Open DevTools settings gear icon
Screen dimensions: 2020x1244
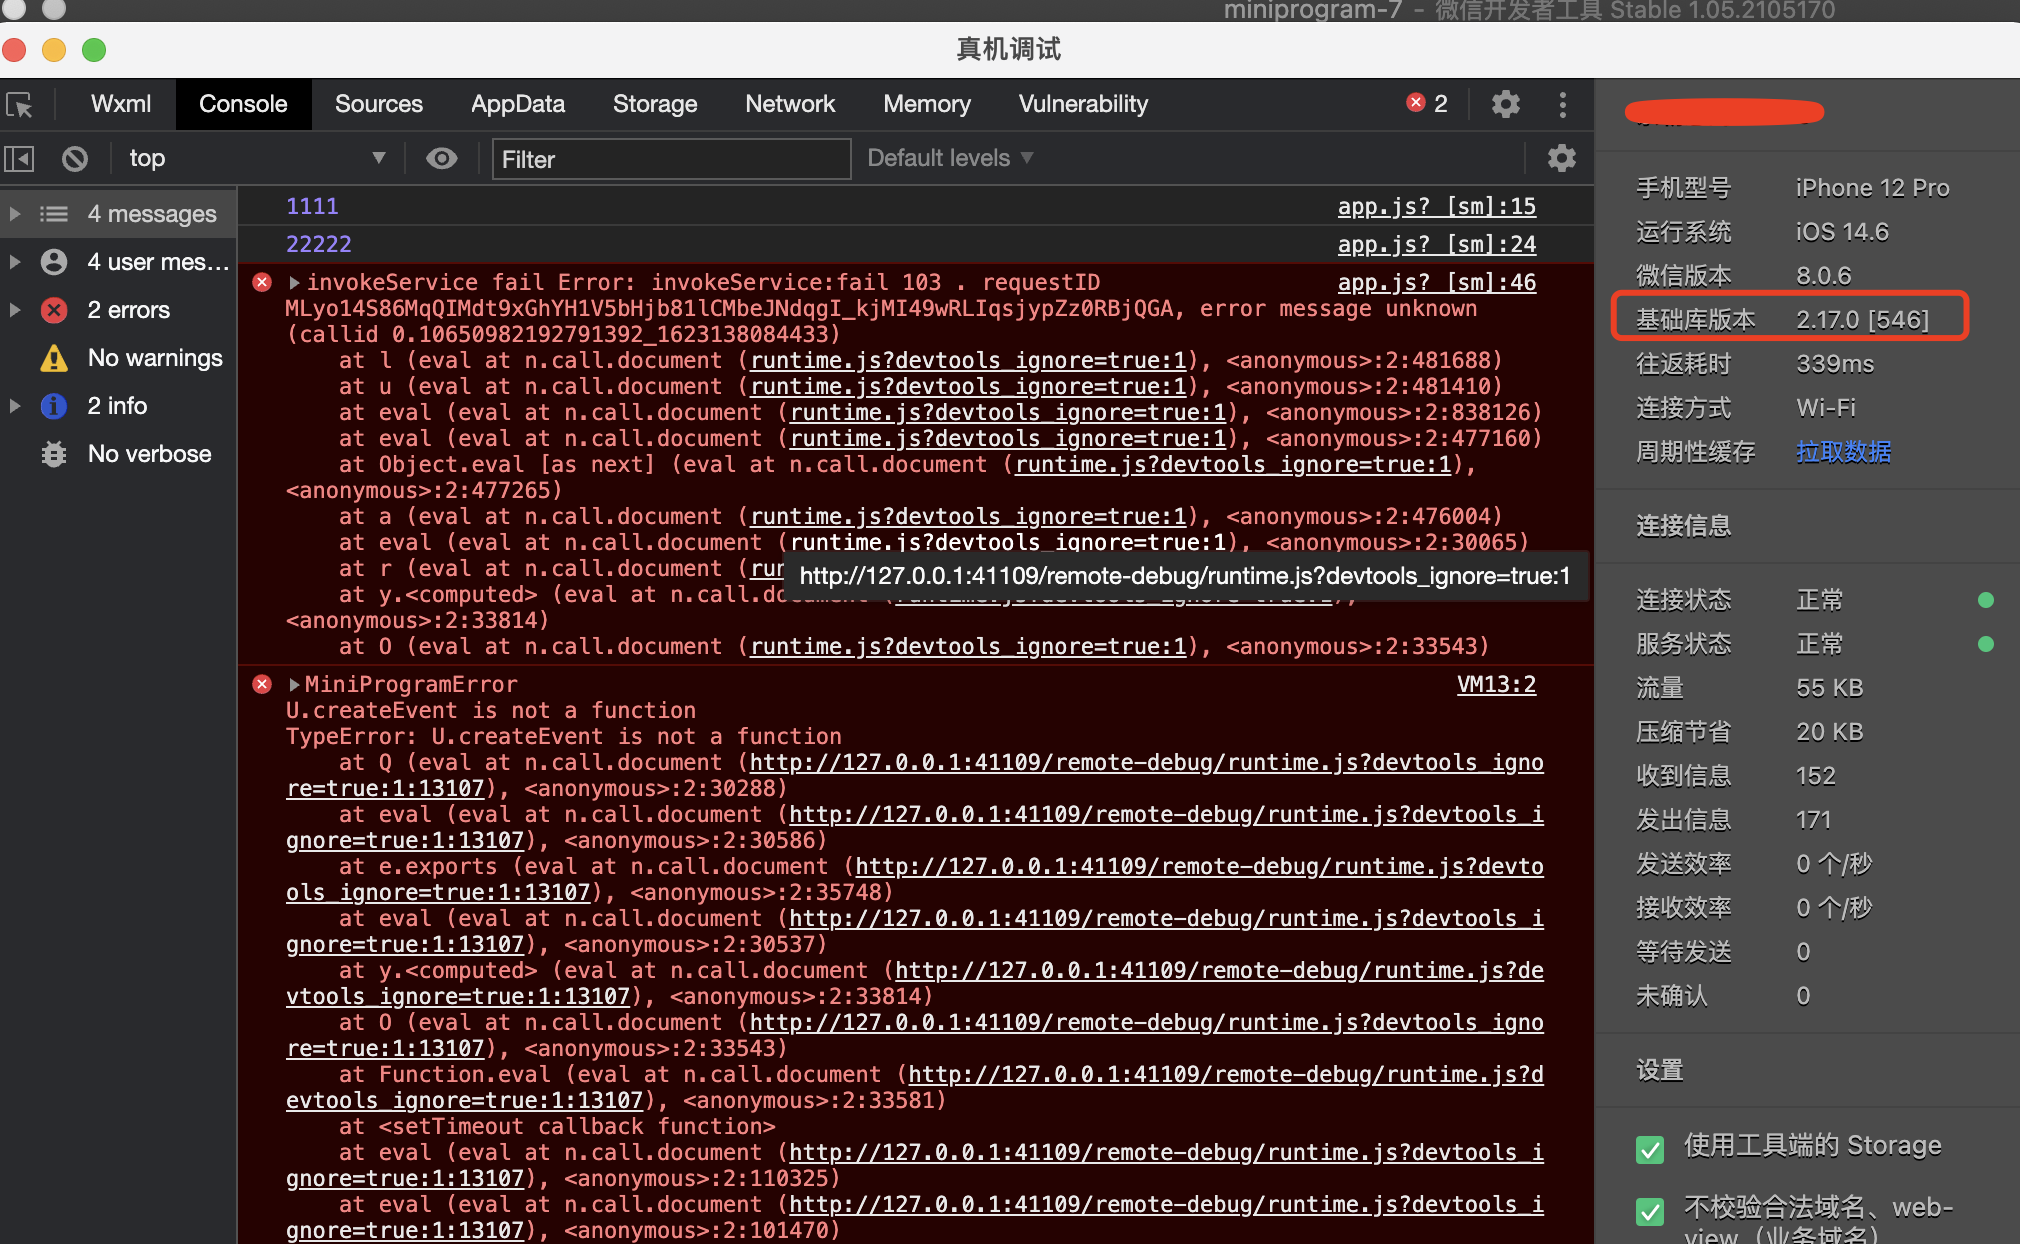click(1505, 104)
